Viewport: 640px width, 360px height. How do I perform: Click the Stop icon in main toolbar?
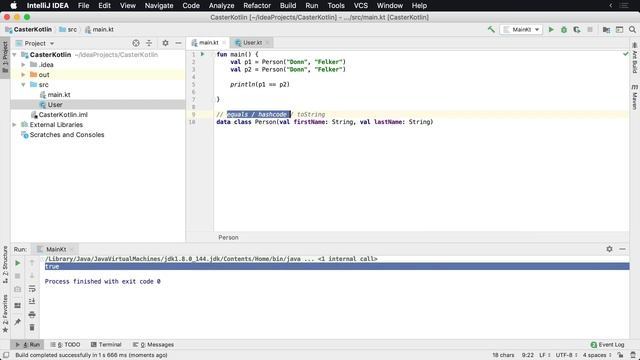click(x=590, y=29)
